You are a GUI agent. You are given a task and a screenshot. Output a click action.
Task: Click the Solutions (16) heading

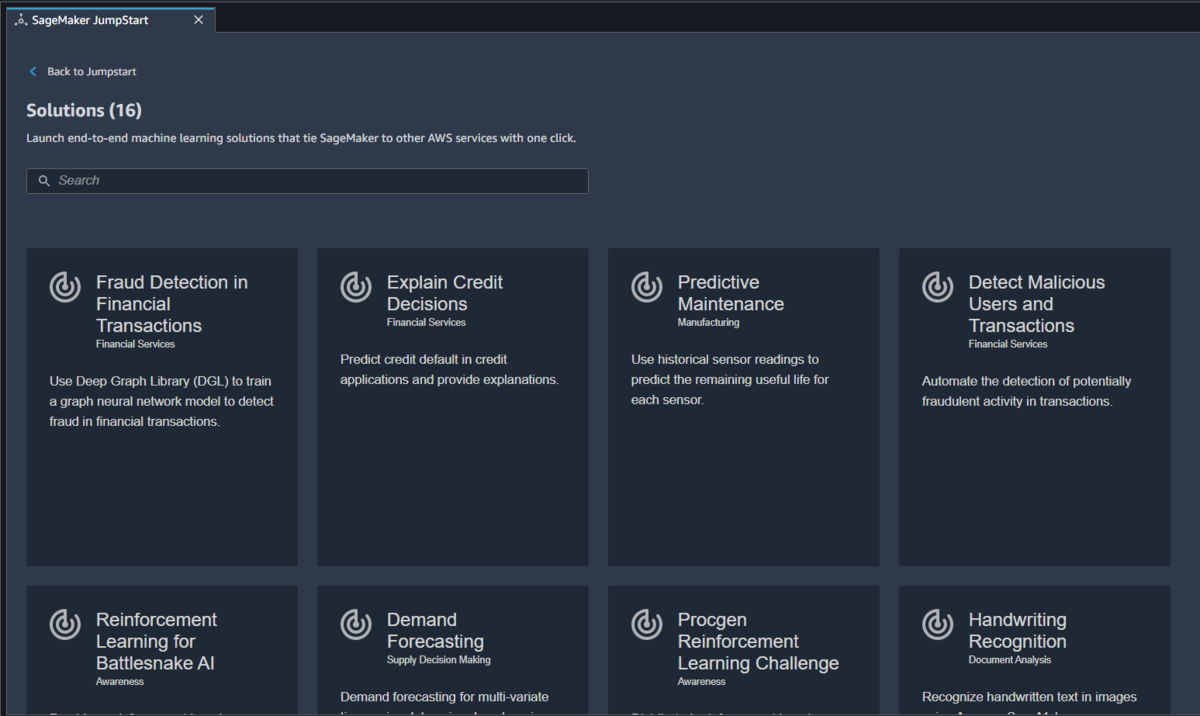84,110
